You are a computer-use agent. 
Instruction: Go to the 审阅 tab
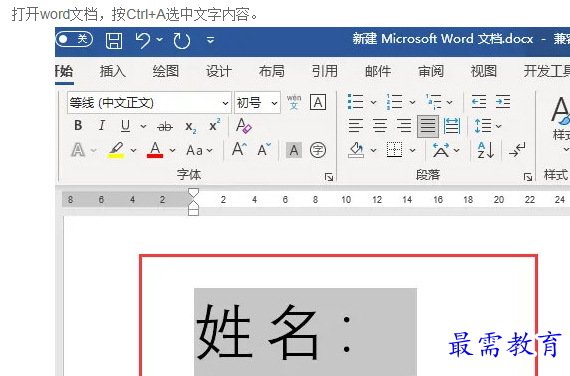431,71
